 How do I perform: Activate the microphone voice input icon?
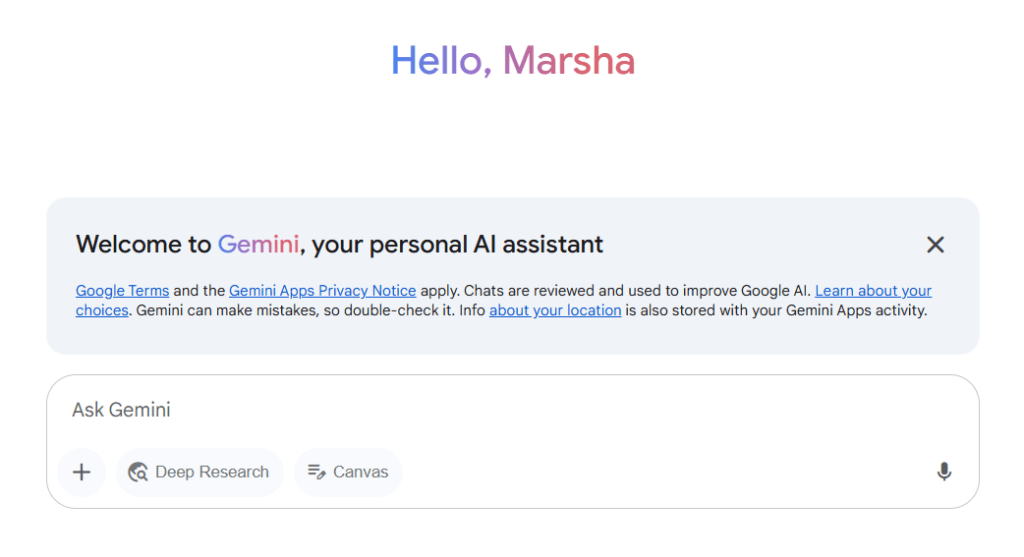[x=944, y=471]
